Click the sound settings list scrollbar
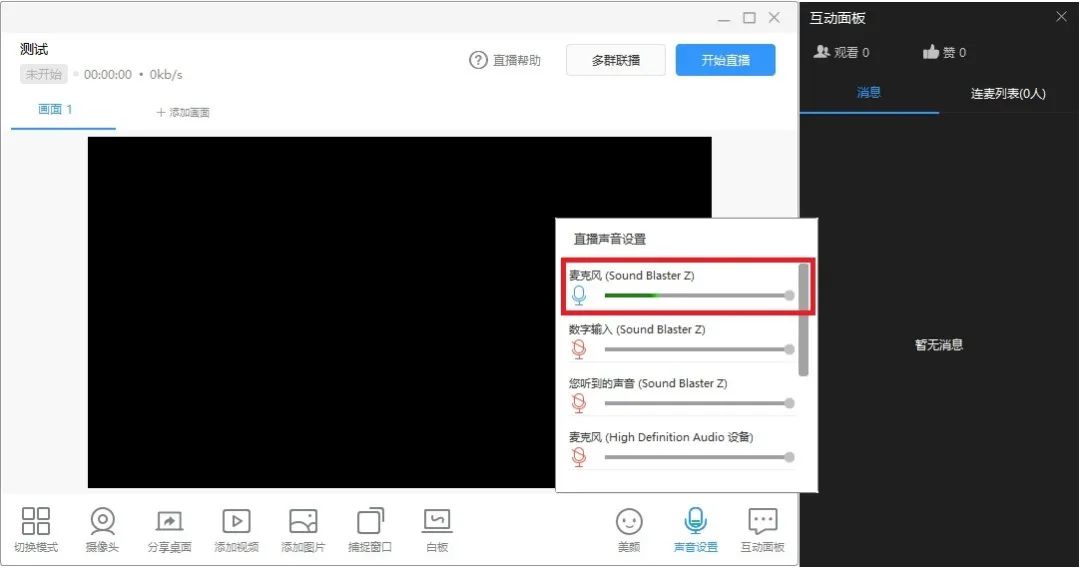Viewport: 1080px width, 568px height. (x=803, y=319)
